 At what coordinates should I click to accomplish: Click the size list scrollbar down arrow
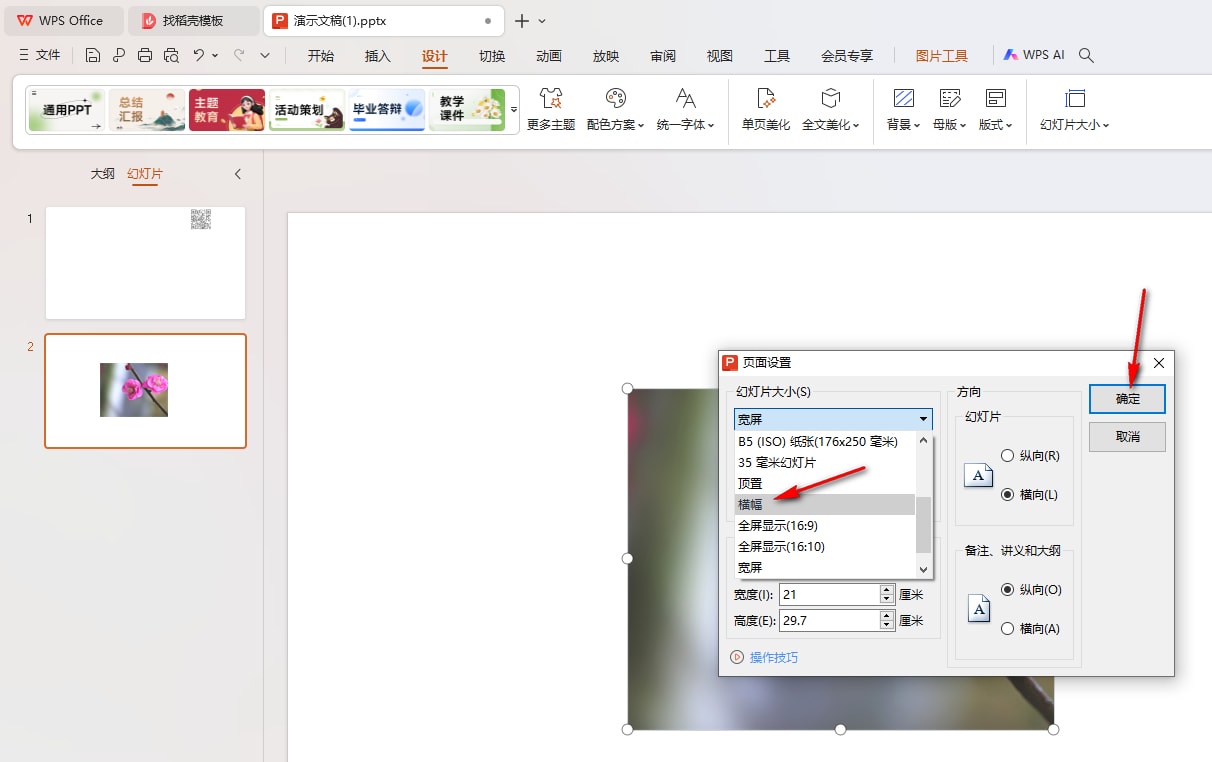[924, 569]
